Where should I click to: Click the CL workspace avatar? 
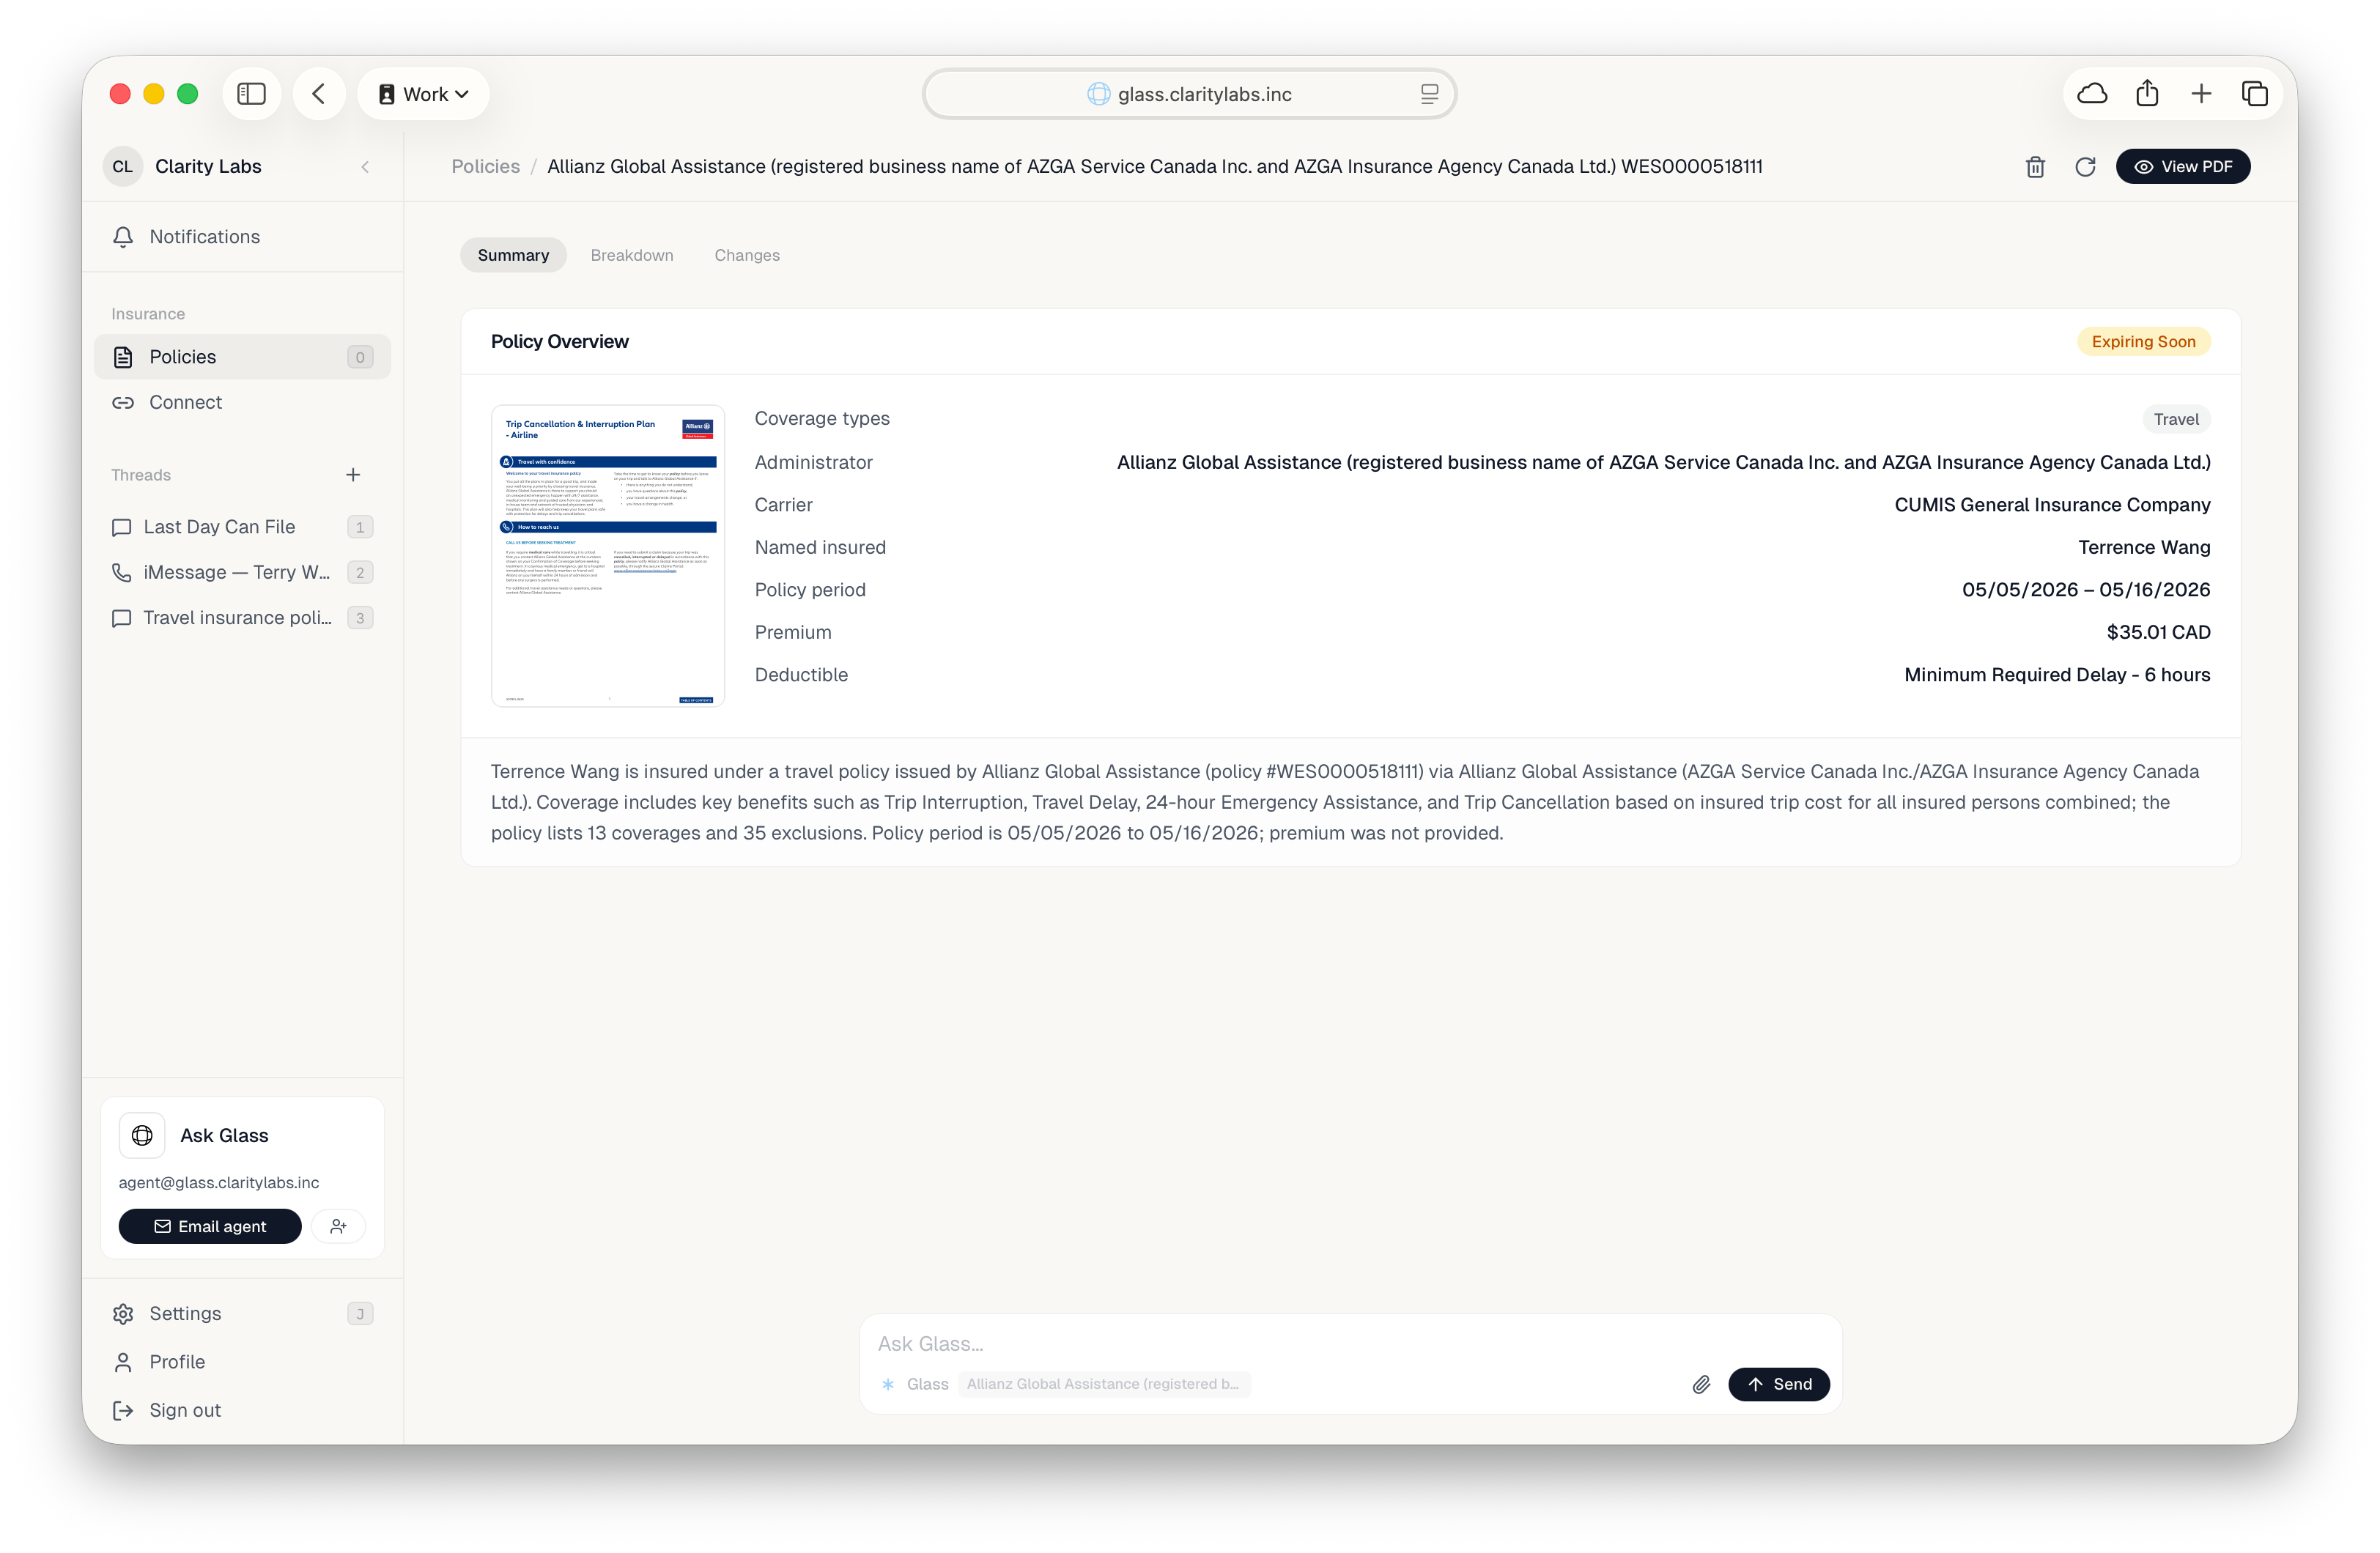point(123,167)
